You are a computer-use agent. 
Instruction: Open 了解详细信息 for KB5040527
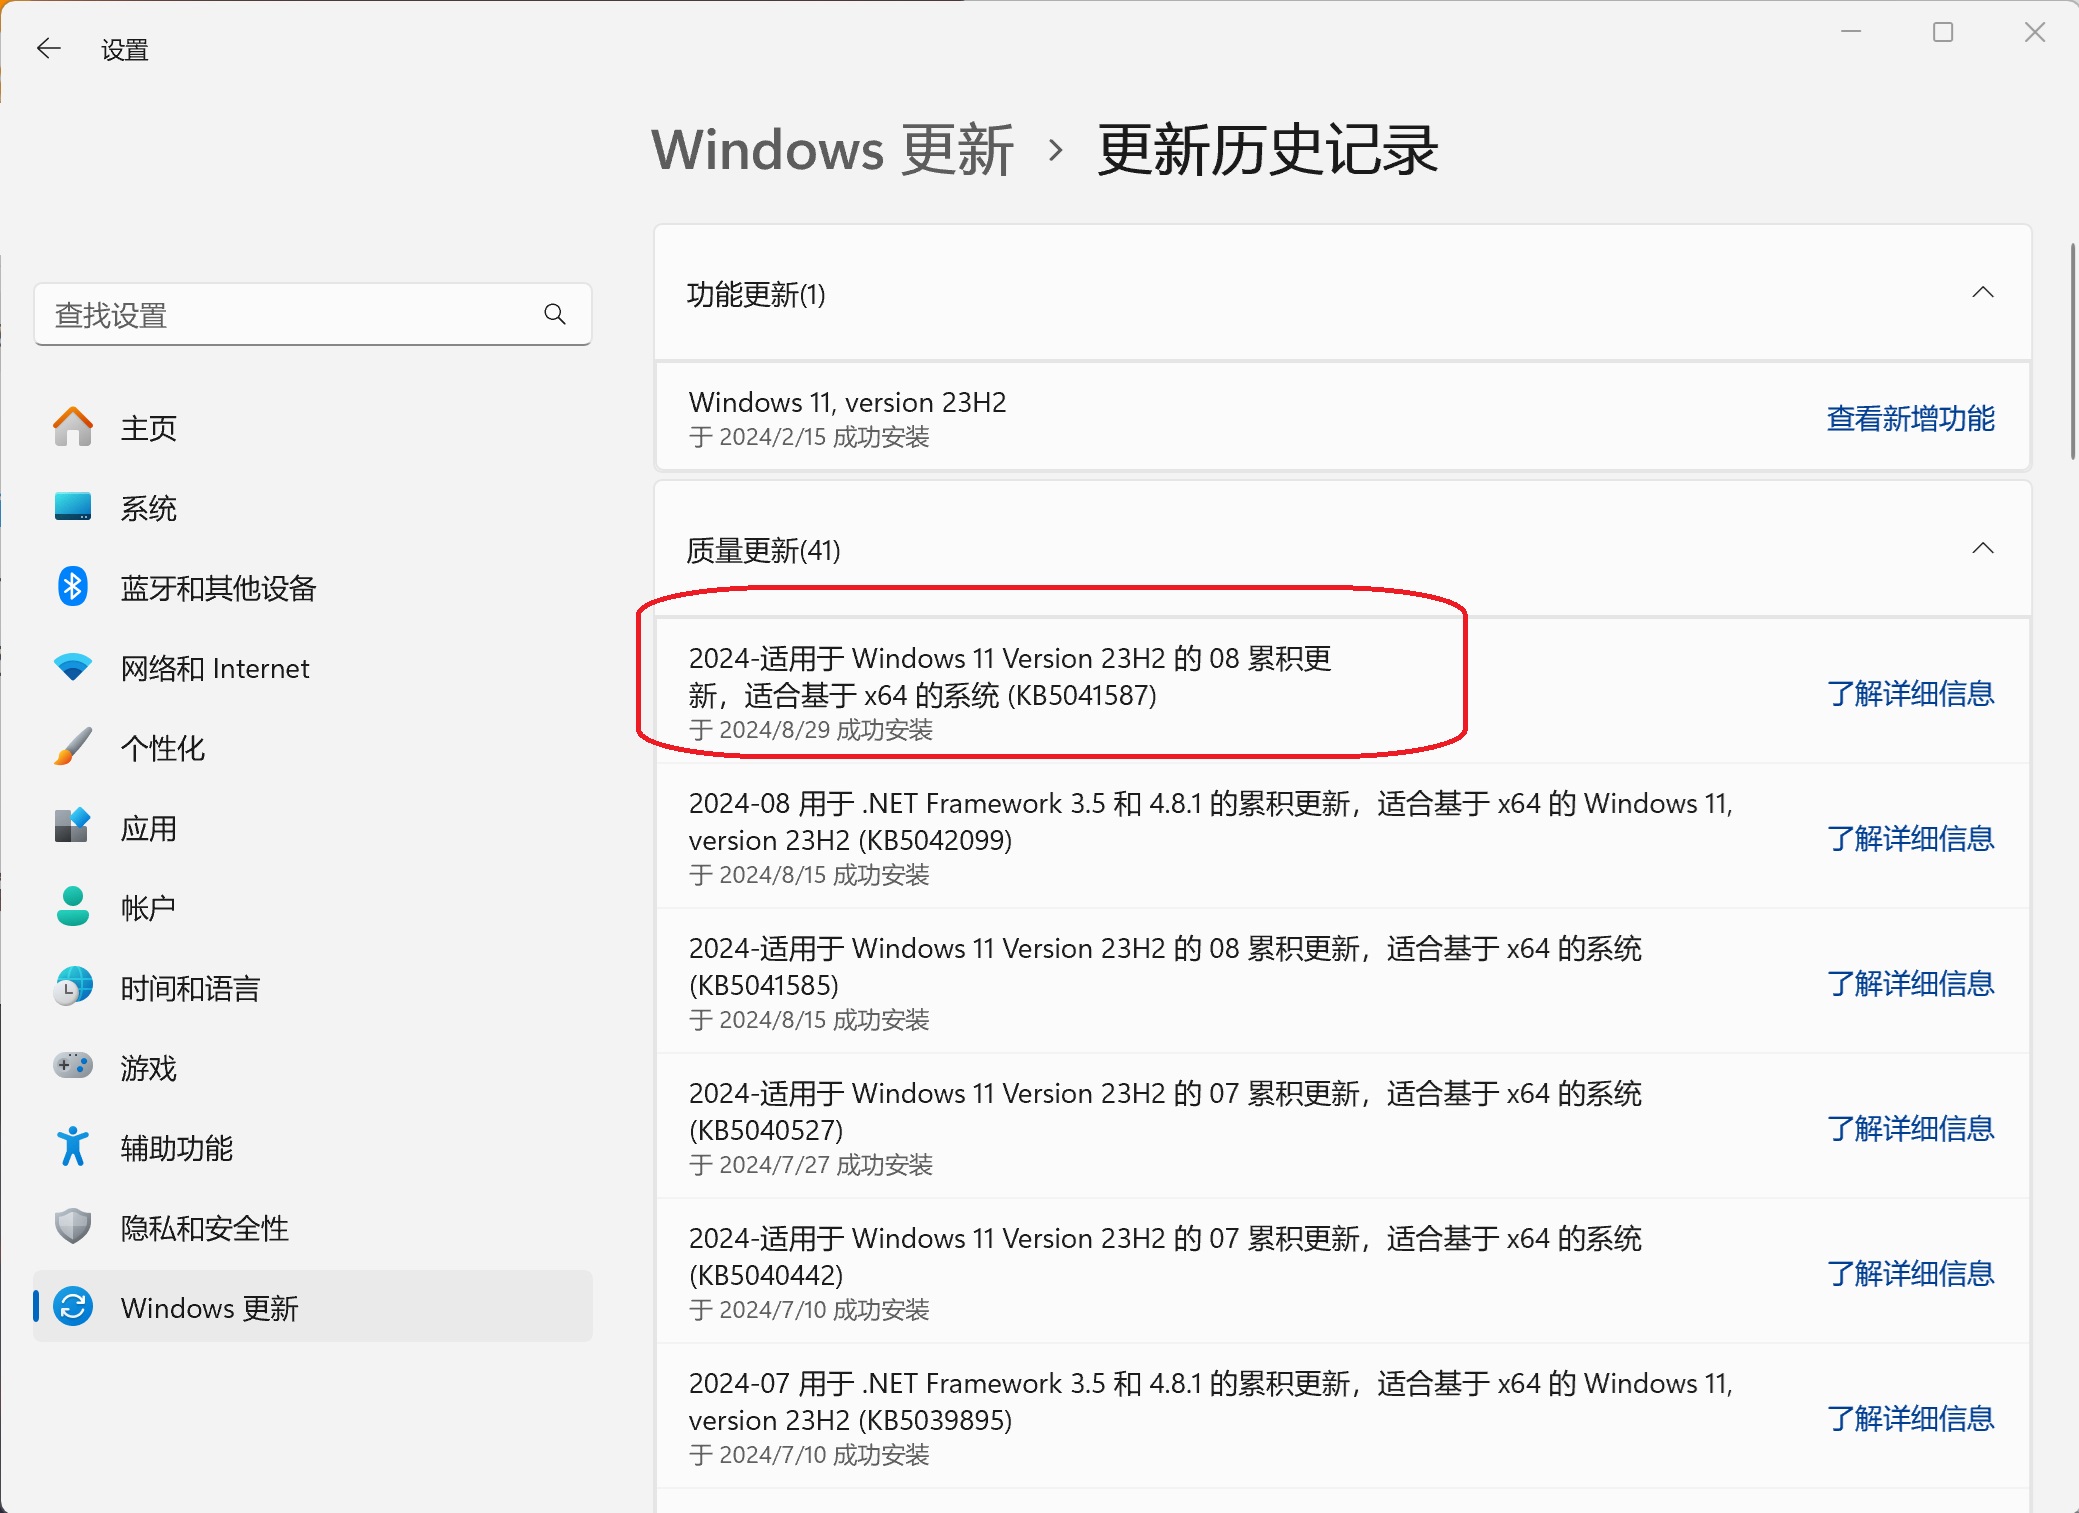click(1910, 1128)
